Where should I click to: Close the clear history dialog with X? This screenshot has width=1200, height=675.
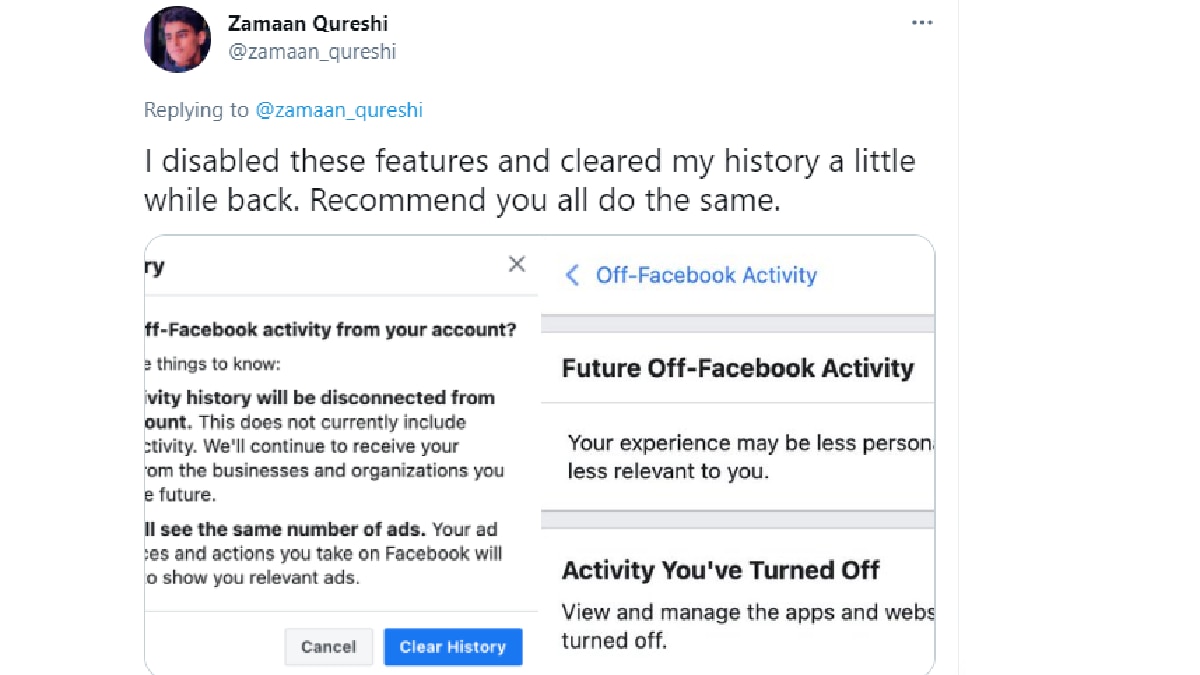(x=517, y=264)
